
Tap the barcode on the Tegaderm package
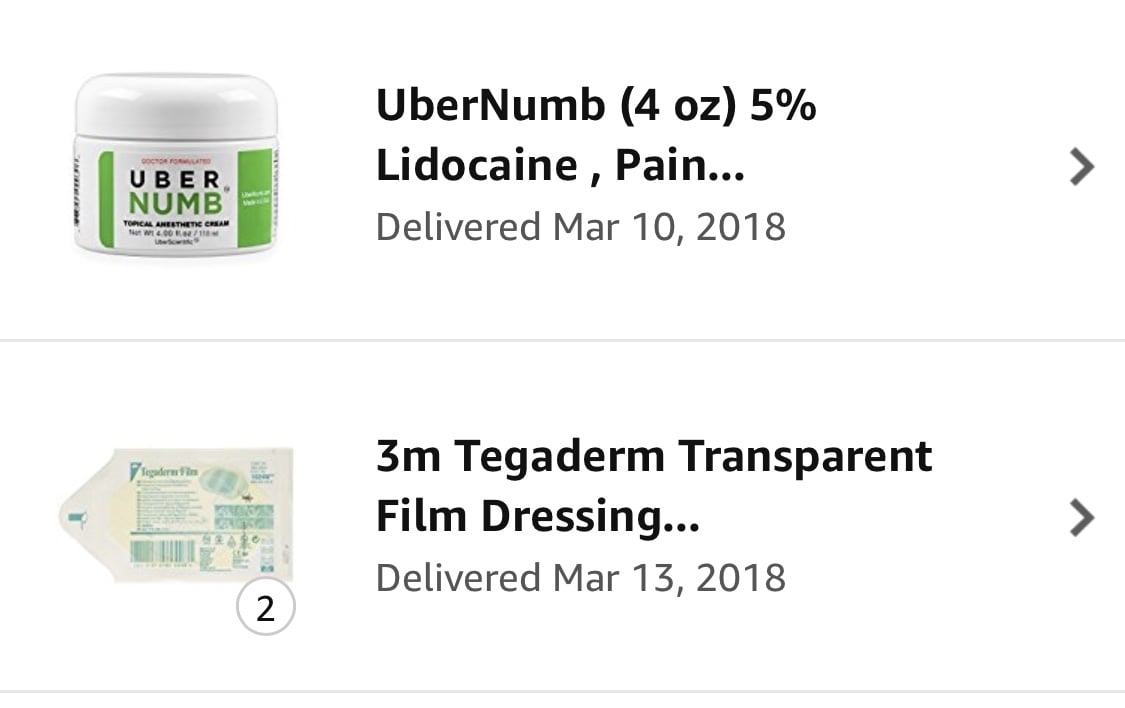(x=162, y=552)
